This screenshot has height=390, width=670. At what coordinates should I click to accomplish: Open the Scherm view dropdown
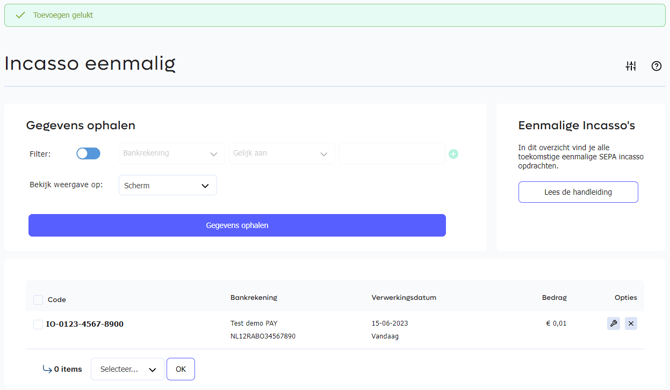tap(168, 185)
